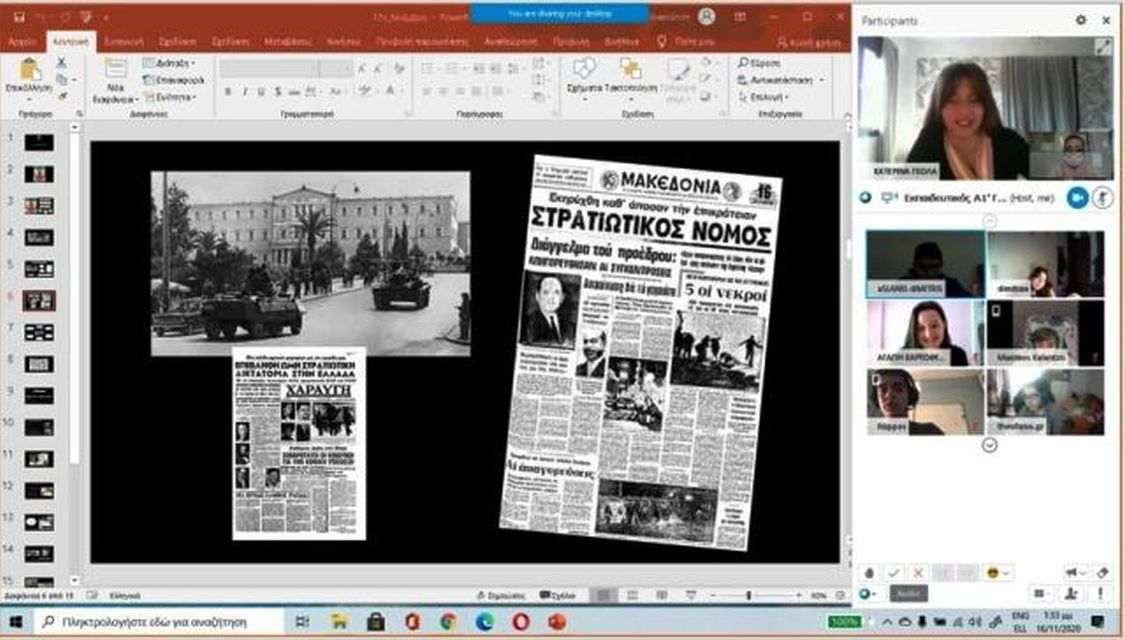1125x640 pixels.
Task: Click the Share (Κοινή χρήση) button
Action: coord(809,42)
